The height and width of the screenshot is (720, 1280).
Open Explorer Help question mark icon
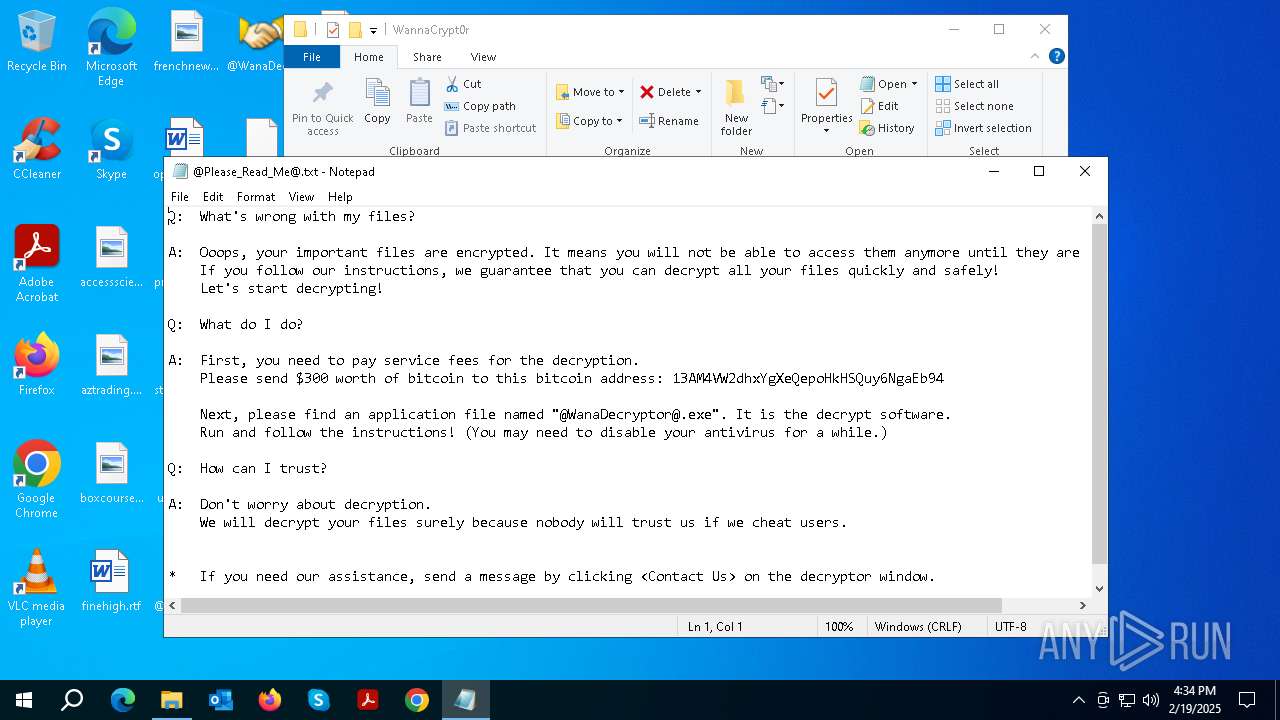pyautogui.click(x=1056, y=57)
